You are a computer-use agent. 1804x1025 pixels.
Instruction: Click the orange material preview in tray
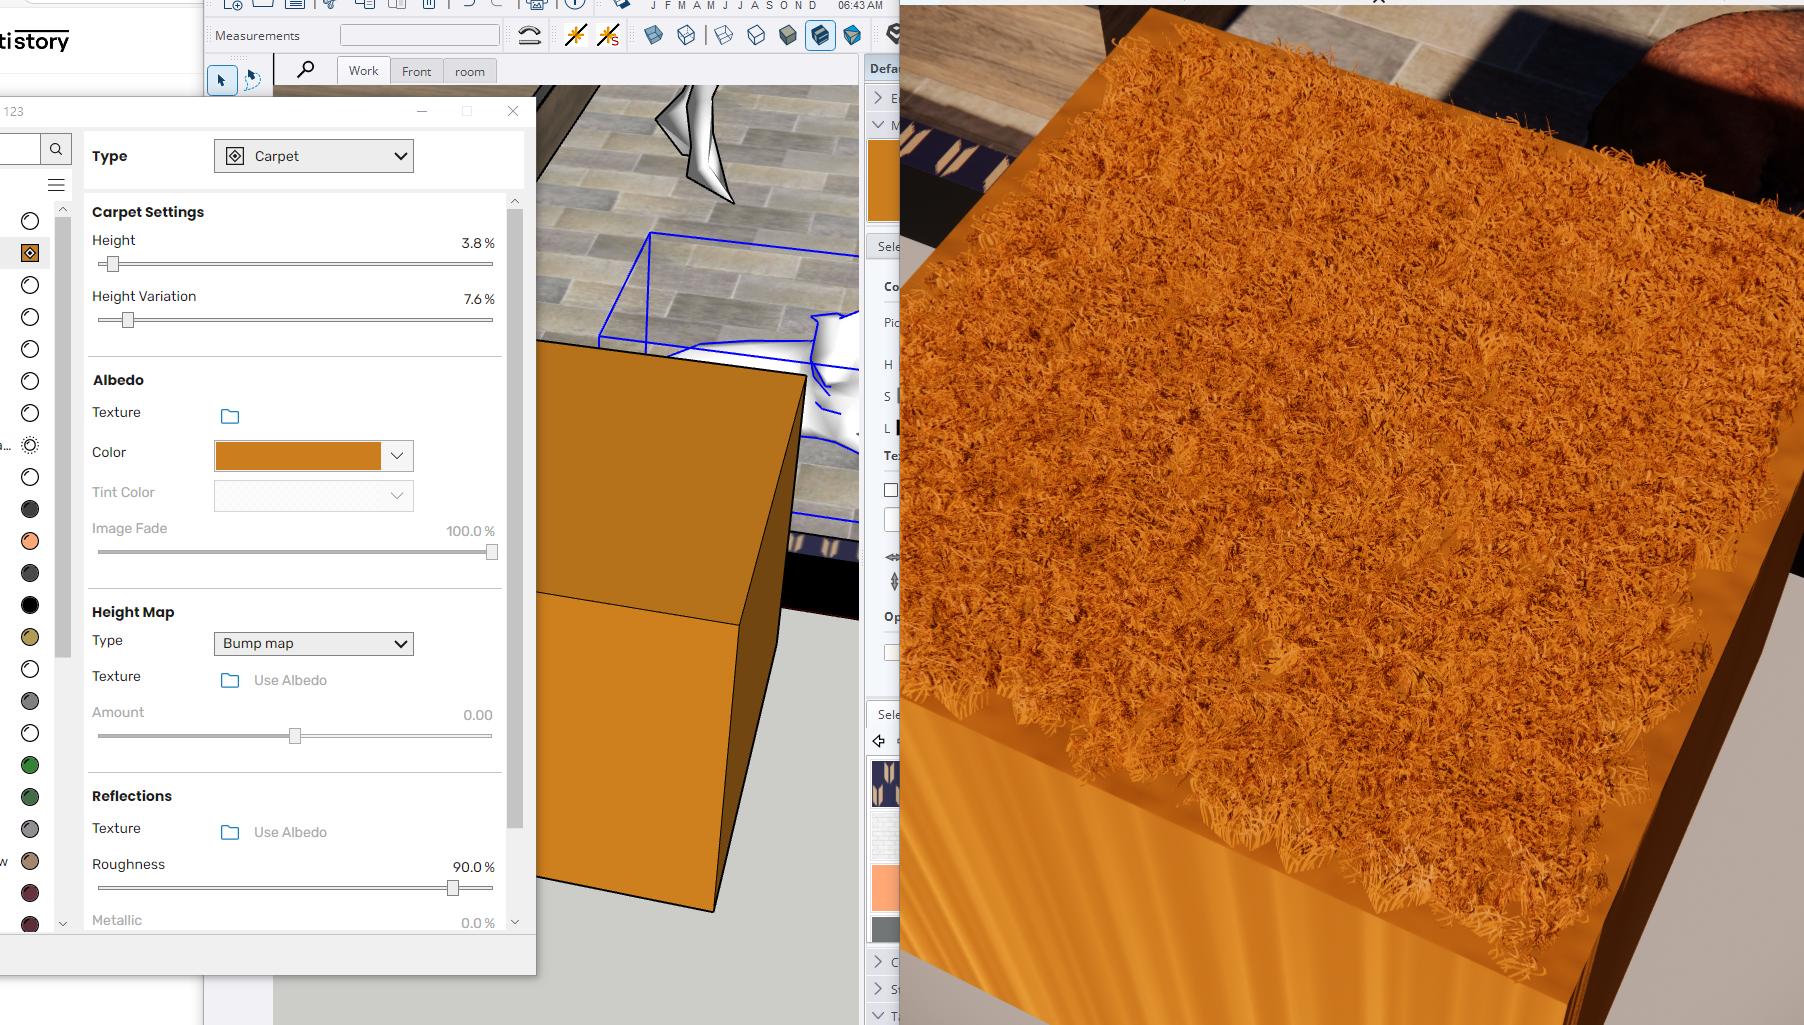pos(883,180)
